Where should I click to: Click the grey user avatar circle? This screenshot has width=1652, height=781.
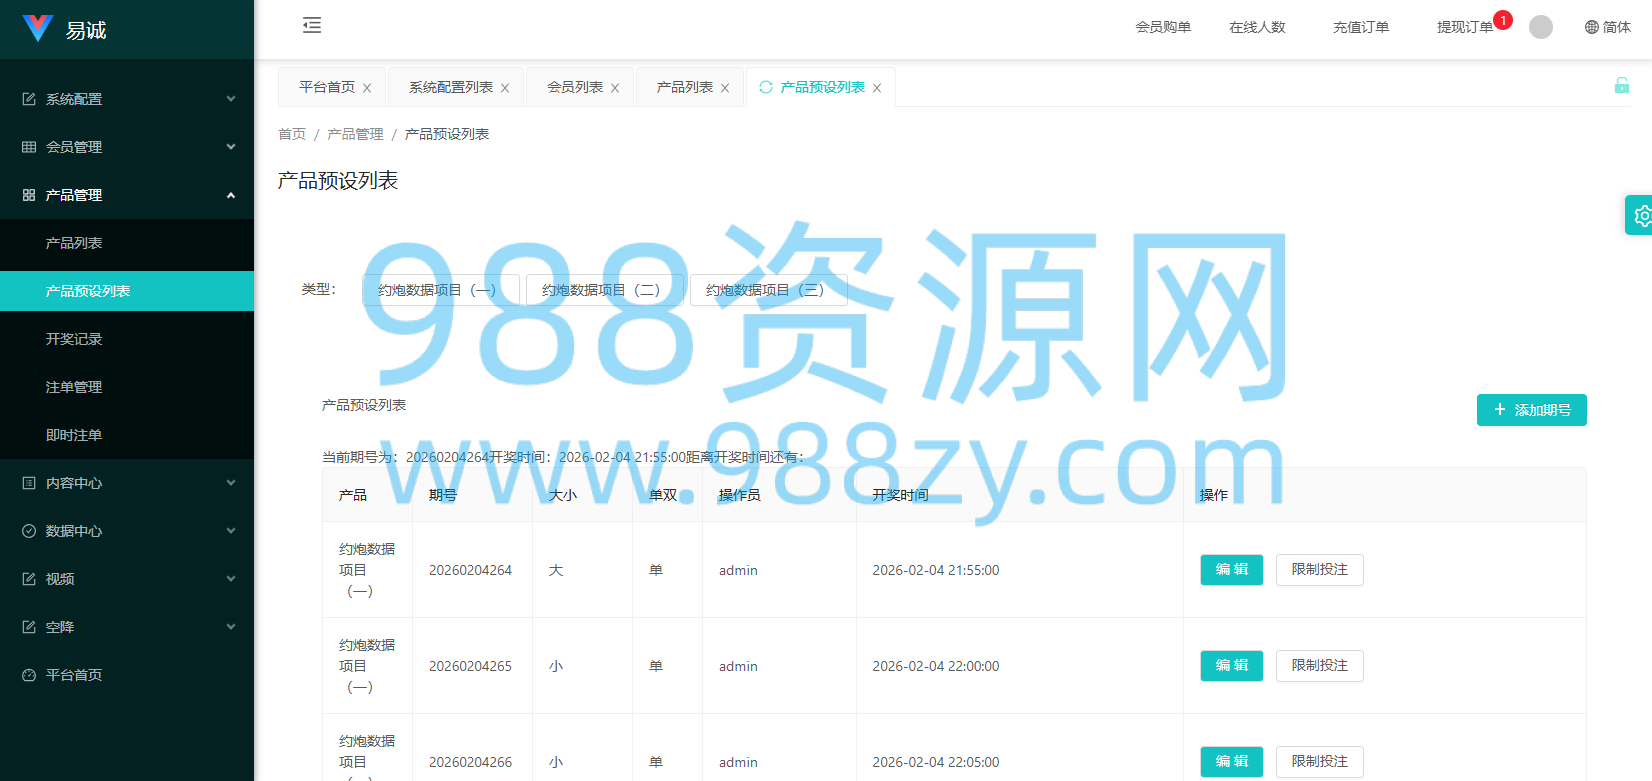(1541, 27)
